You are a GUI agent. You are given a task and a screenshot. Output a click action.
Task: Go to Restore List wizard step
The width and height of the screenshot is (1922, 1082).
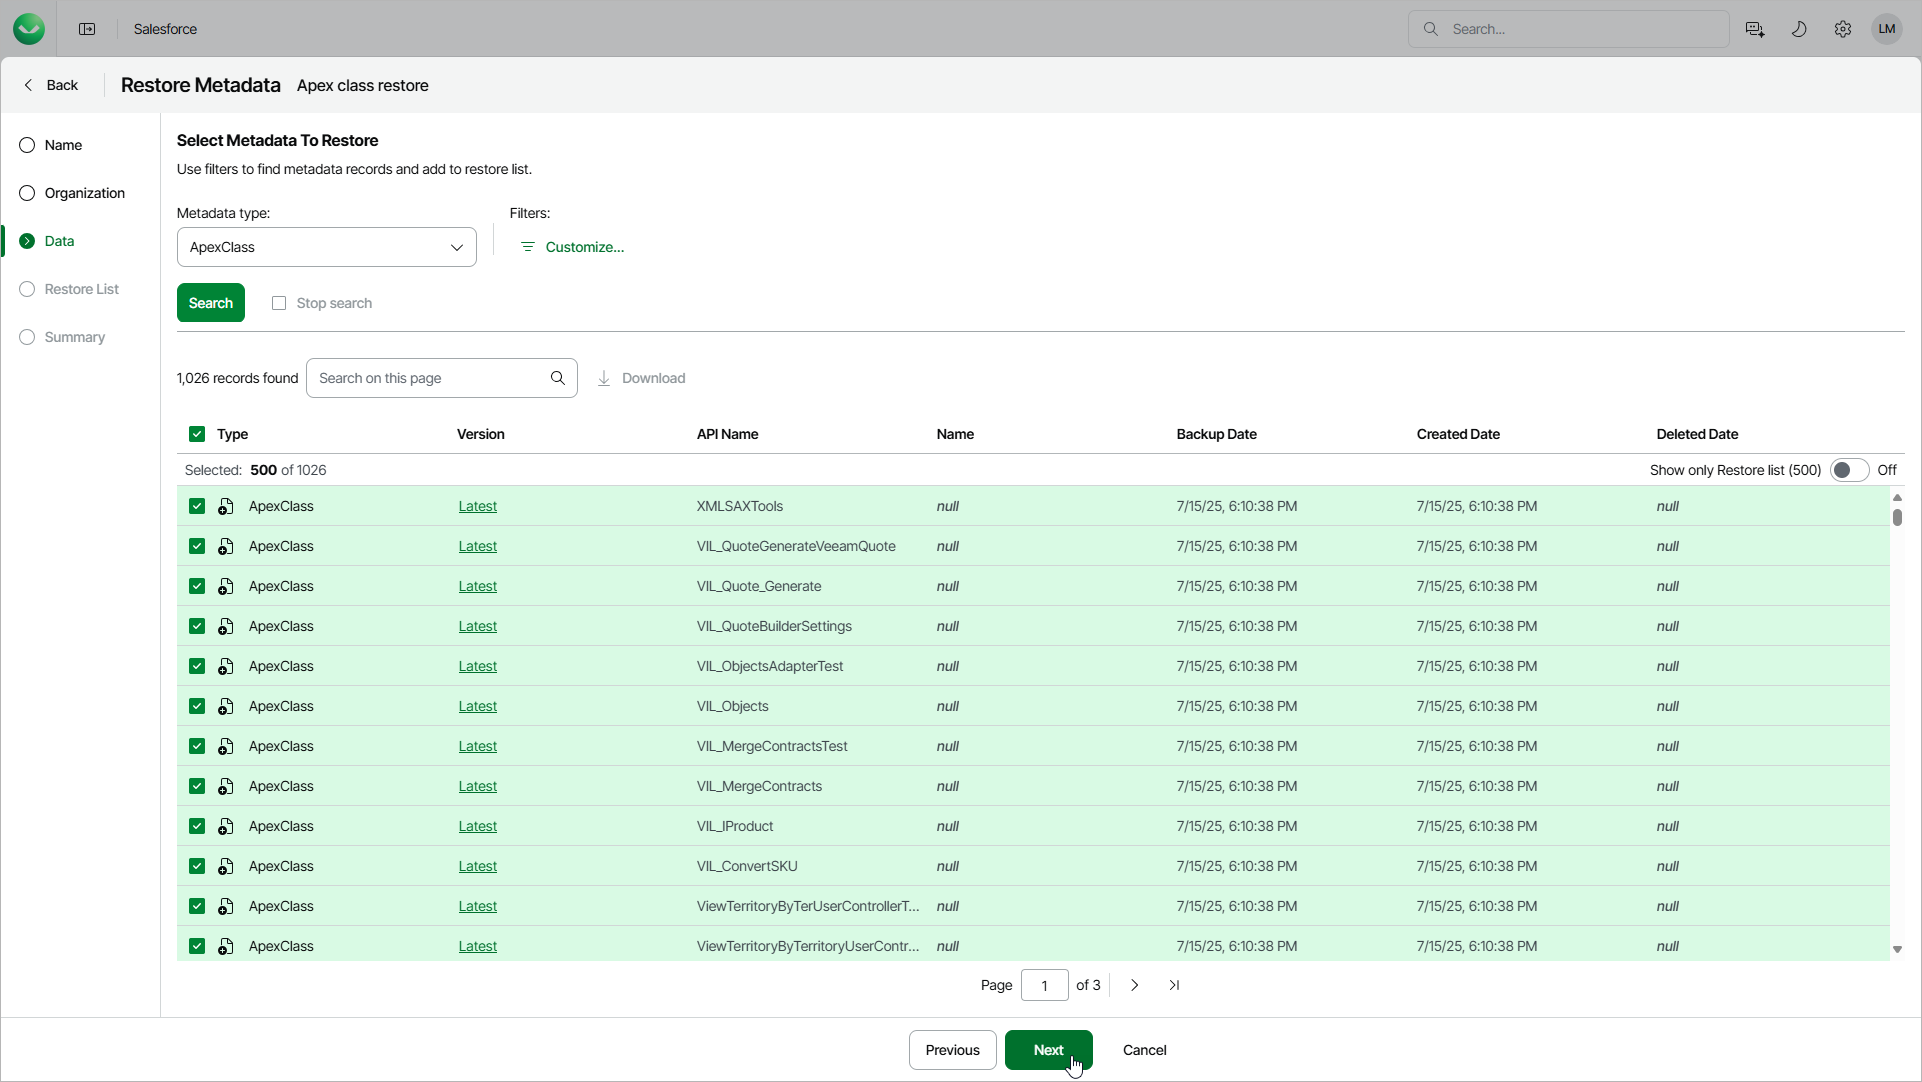tap(81, 289)
